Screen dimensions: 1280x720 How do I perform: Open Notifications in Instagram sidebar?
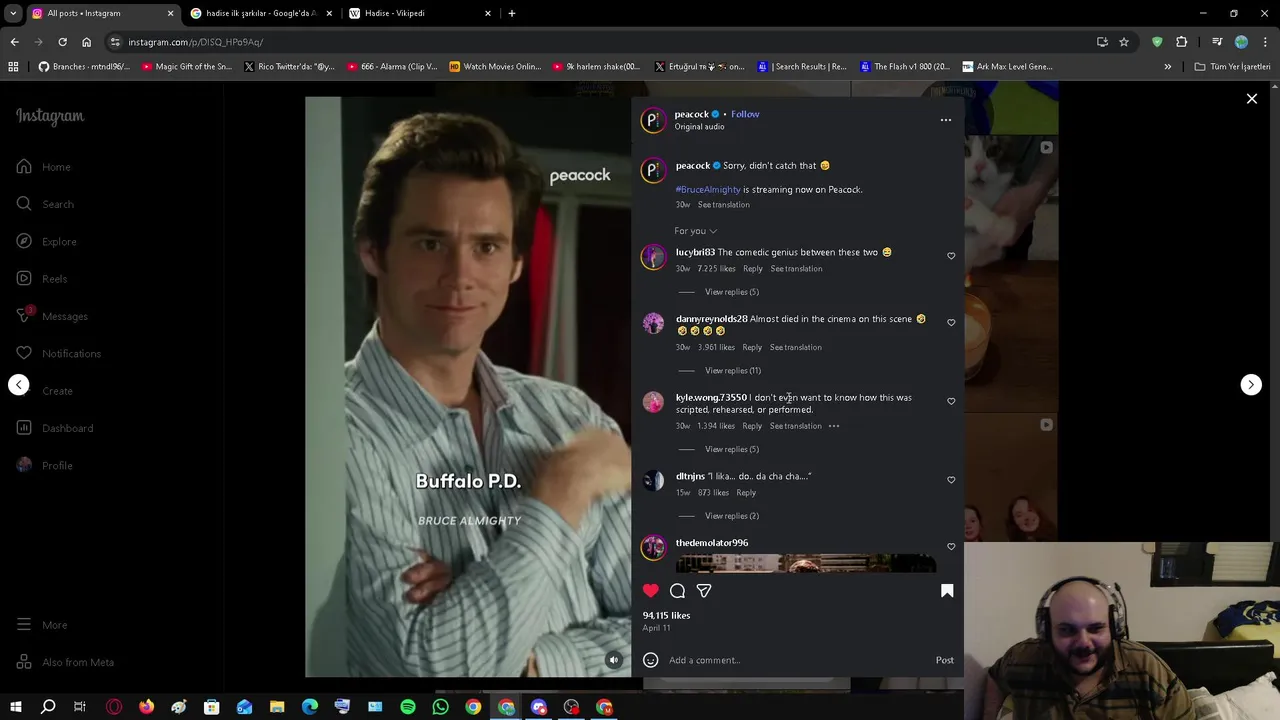coord(58,353)
